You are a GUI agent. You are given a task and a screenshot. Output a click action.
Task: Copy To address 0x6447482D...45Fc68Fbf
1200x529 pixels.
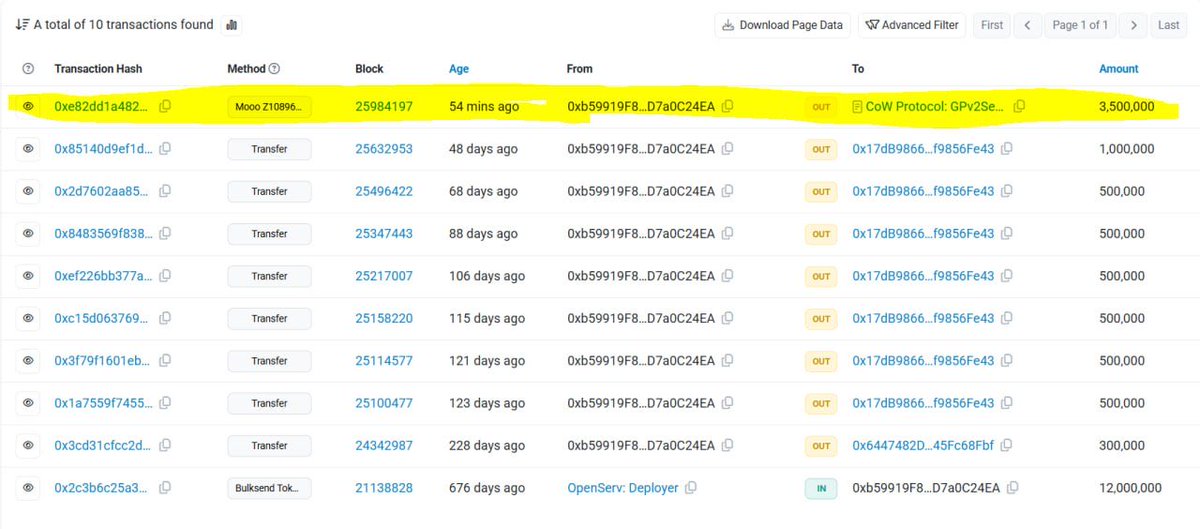pyautogui.click(x=1008, y=445)
